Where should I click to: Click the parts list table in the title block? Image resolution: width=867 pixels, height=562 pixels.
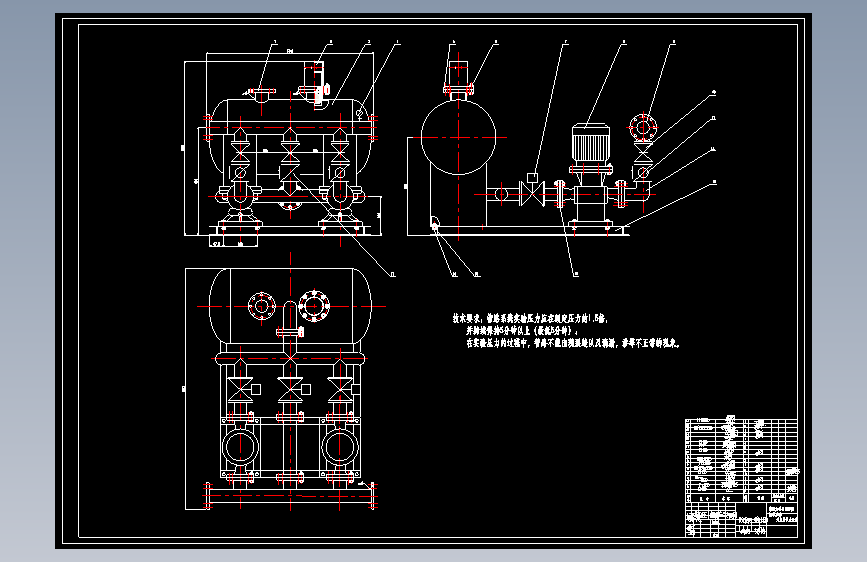741,460
